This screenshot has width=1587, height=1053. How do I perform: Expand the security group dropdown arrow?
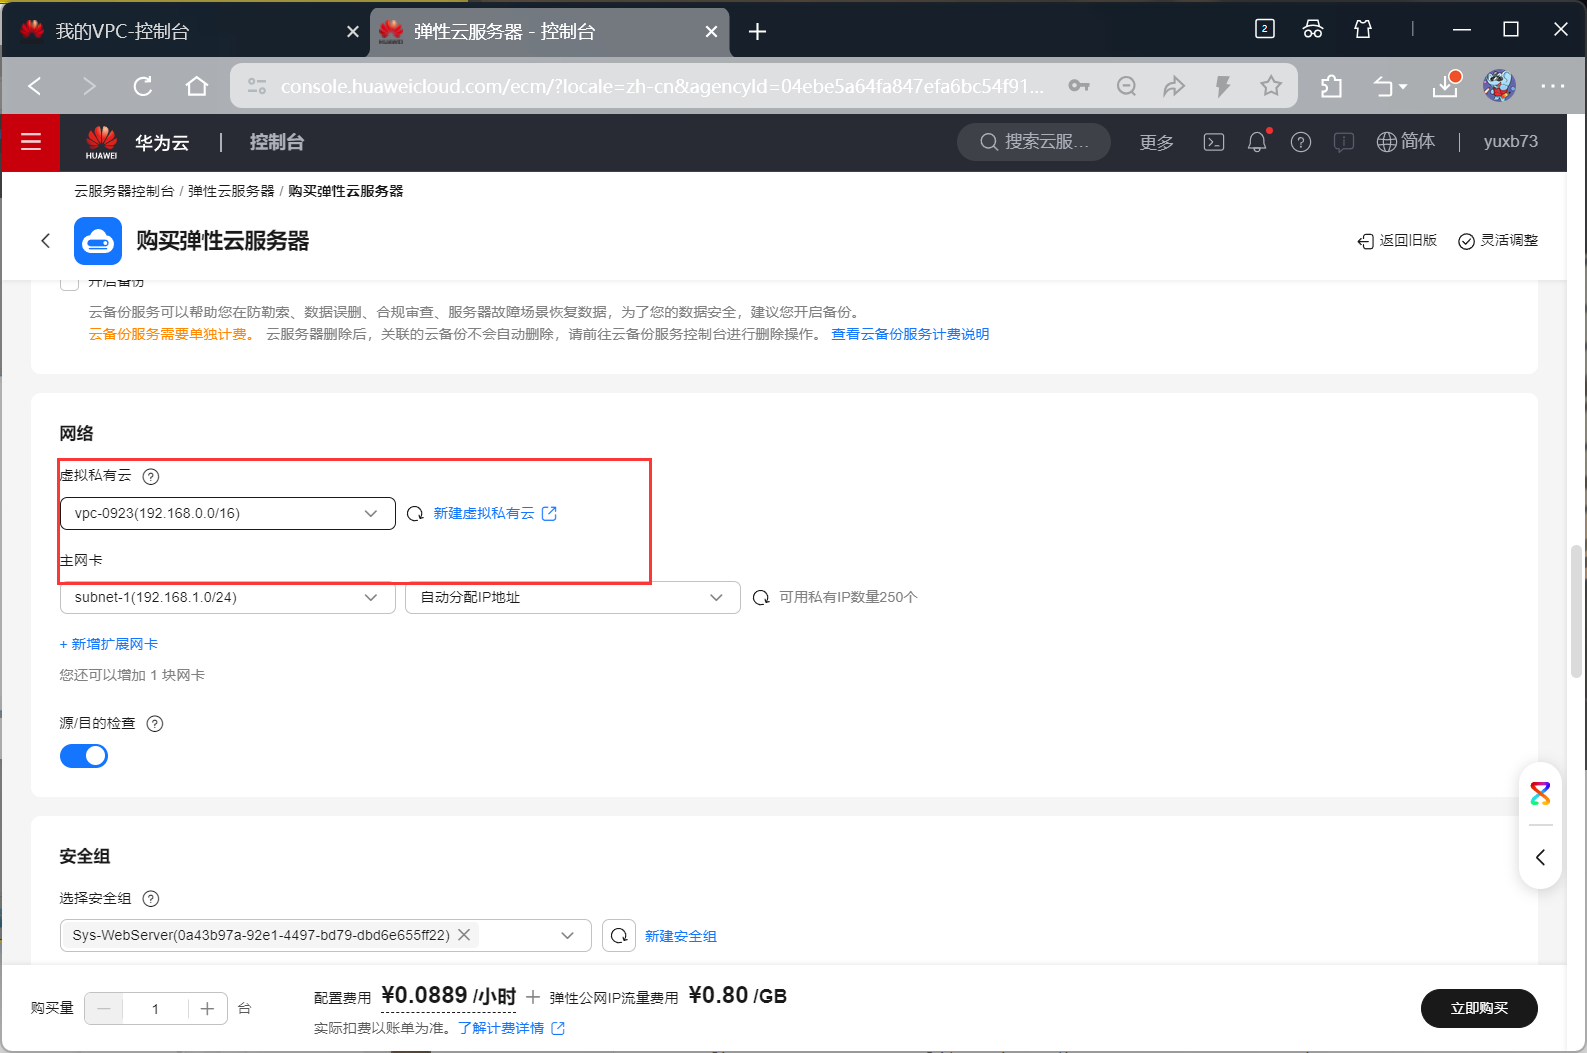point(567,935)
